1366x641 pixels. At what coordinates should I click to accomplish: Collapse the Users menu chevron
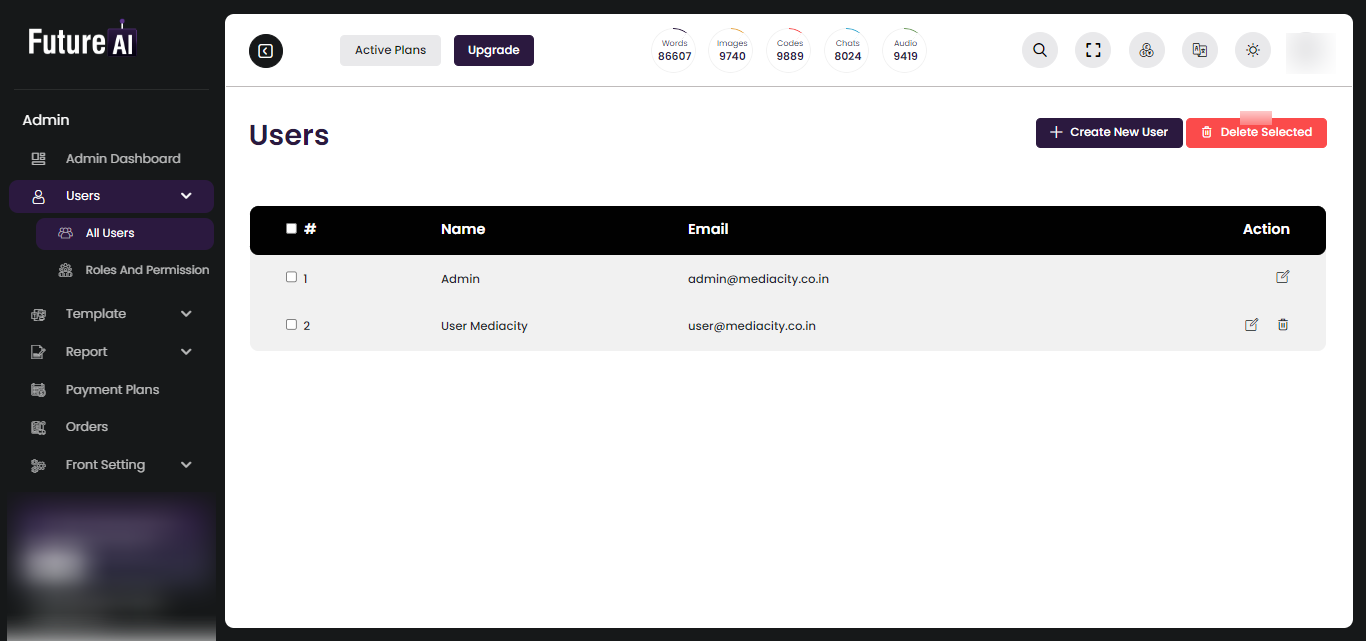point(186,195)
